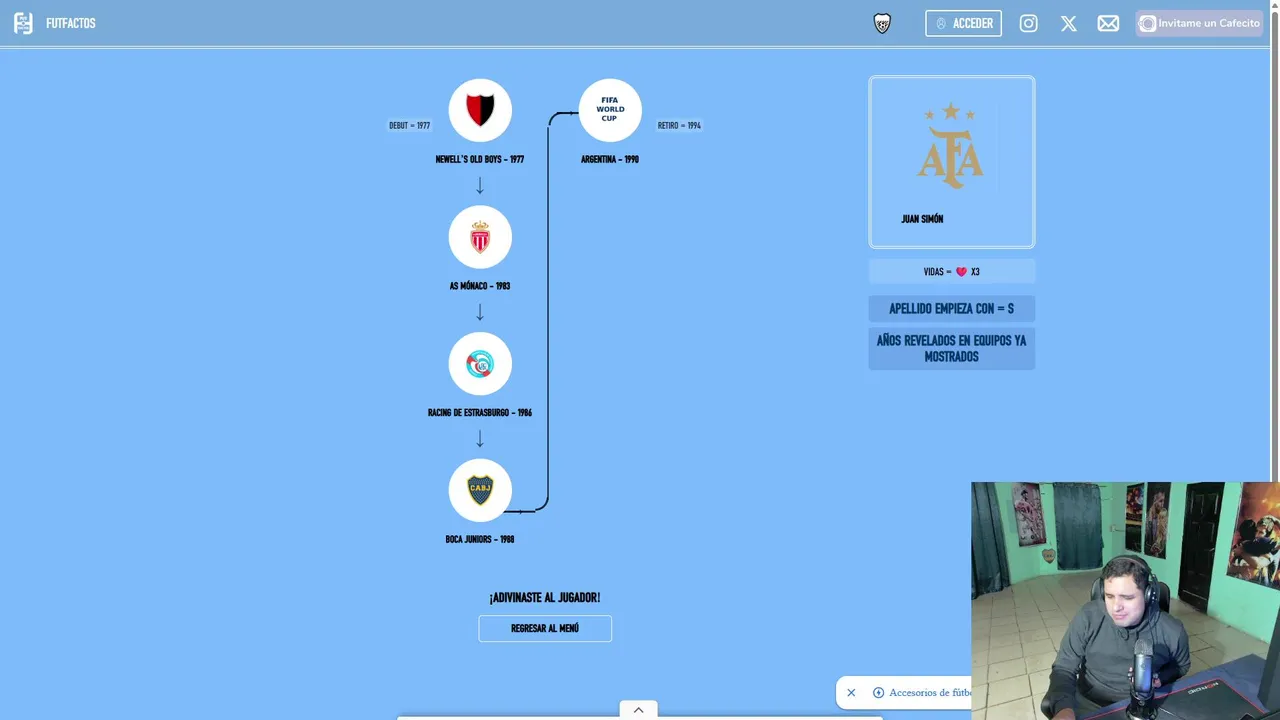The width and height of the screenshot is (1280, 720).
Task: Open the X (Twitter) icon link
Action: point(1068,23)
